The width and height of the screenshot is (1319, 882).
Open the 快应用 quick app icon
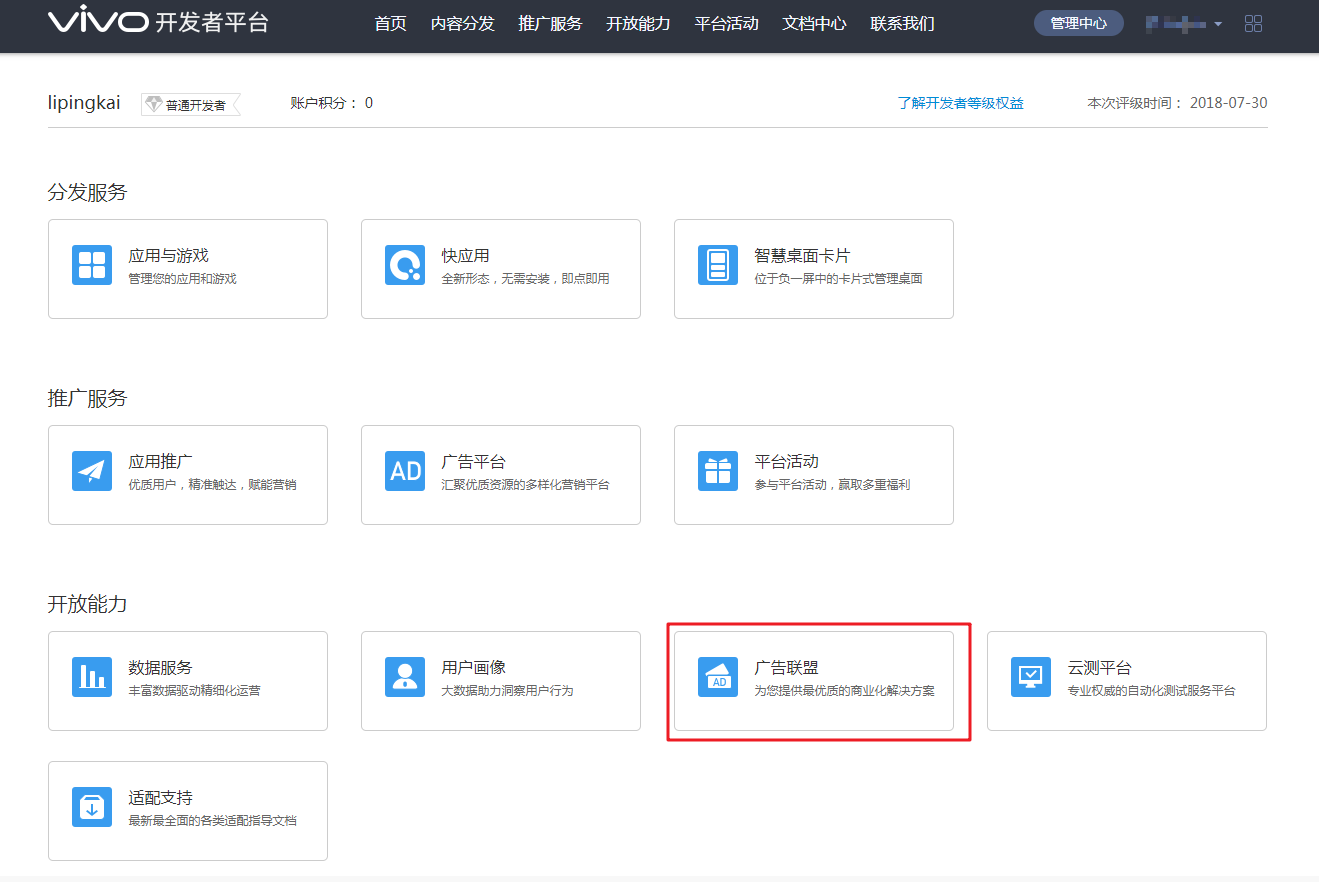coord(405,265)
